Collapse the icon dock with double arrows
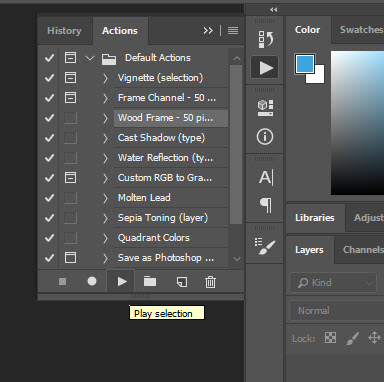 click(x=274, y=10)
